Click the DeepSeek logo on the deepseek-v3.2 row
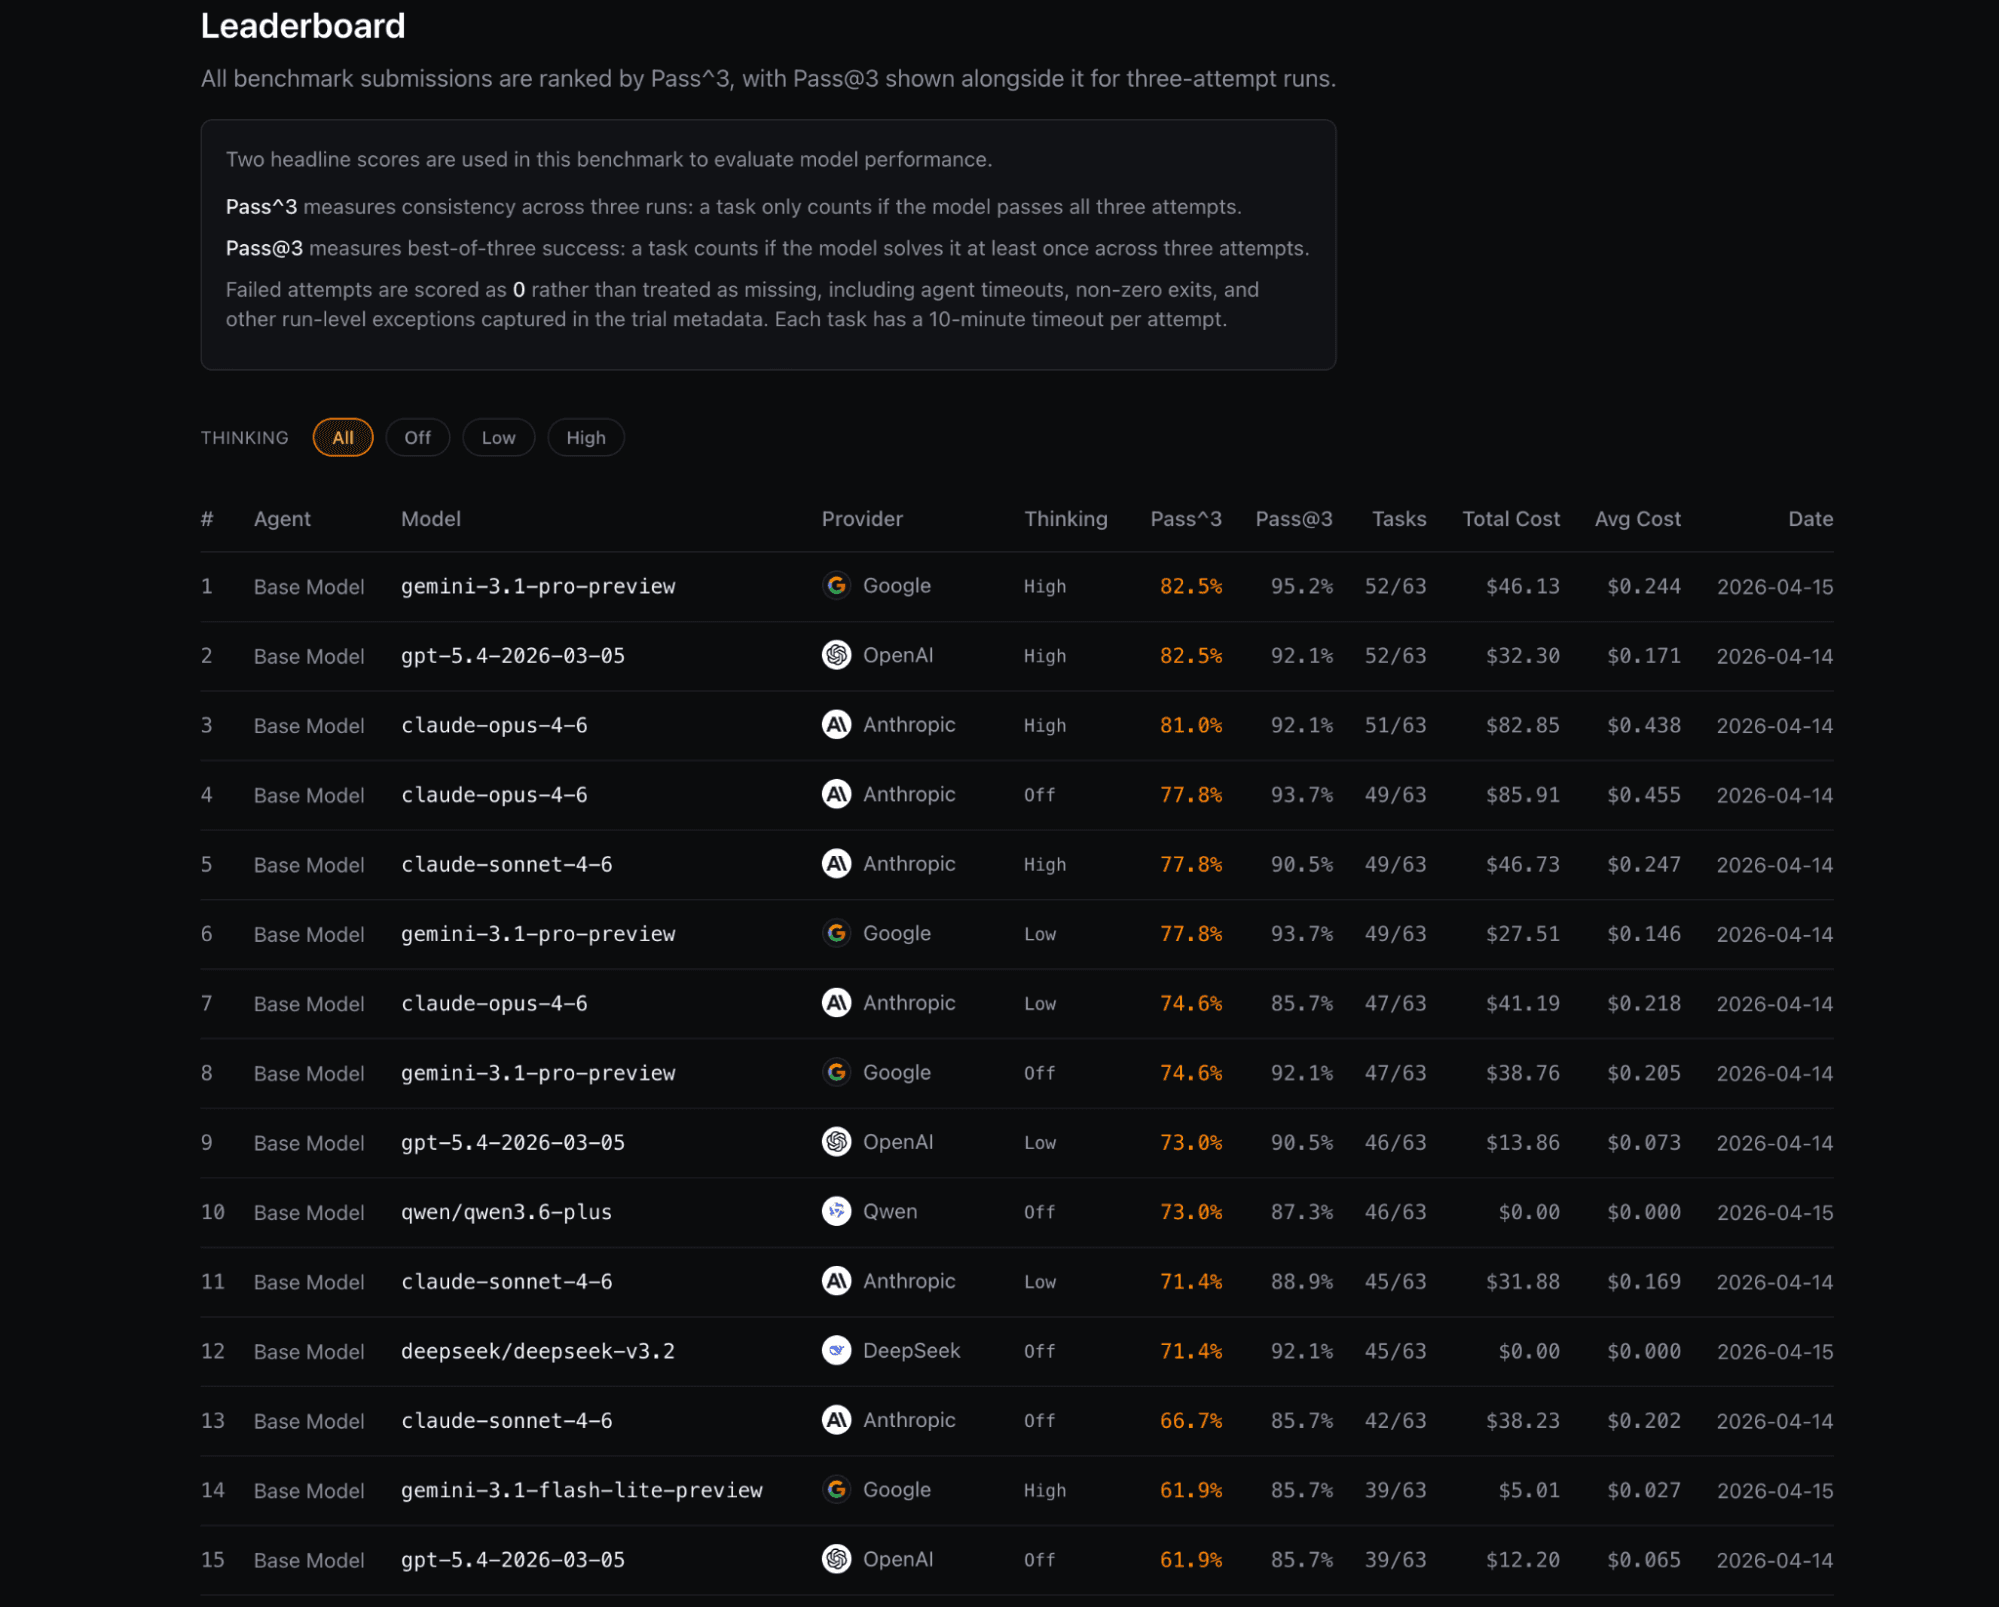Viewport: 1999px width, 1607px height. coord(836,1350)
